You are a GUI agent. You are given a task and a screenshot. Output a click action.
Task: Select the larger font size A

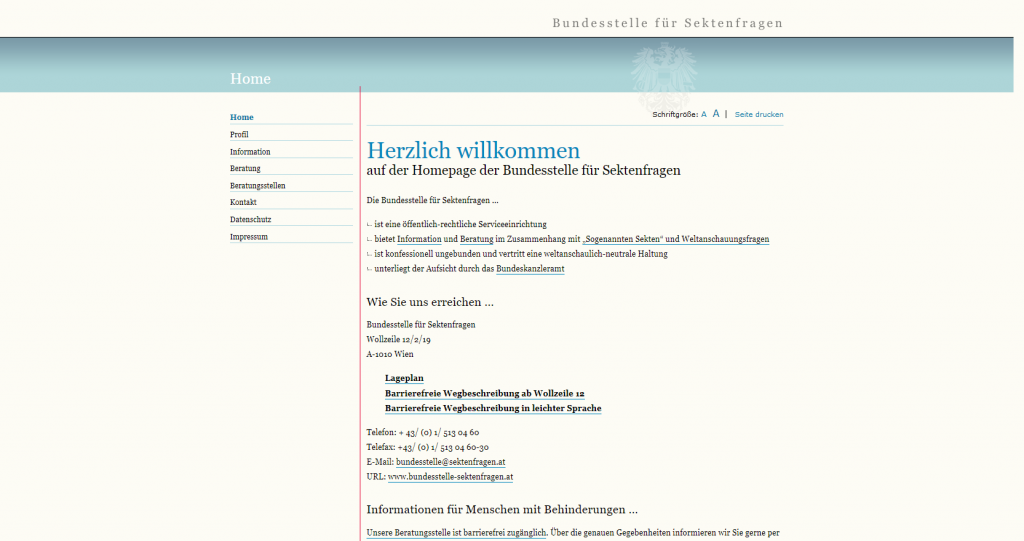coord(716,114)
